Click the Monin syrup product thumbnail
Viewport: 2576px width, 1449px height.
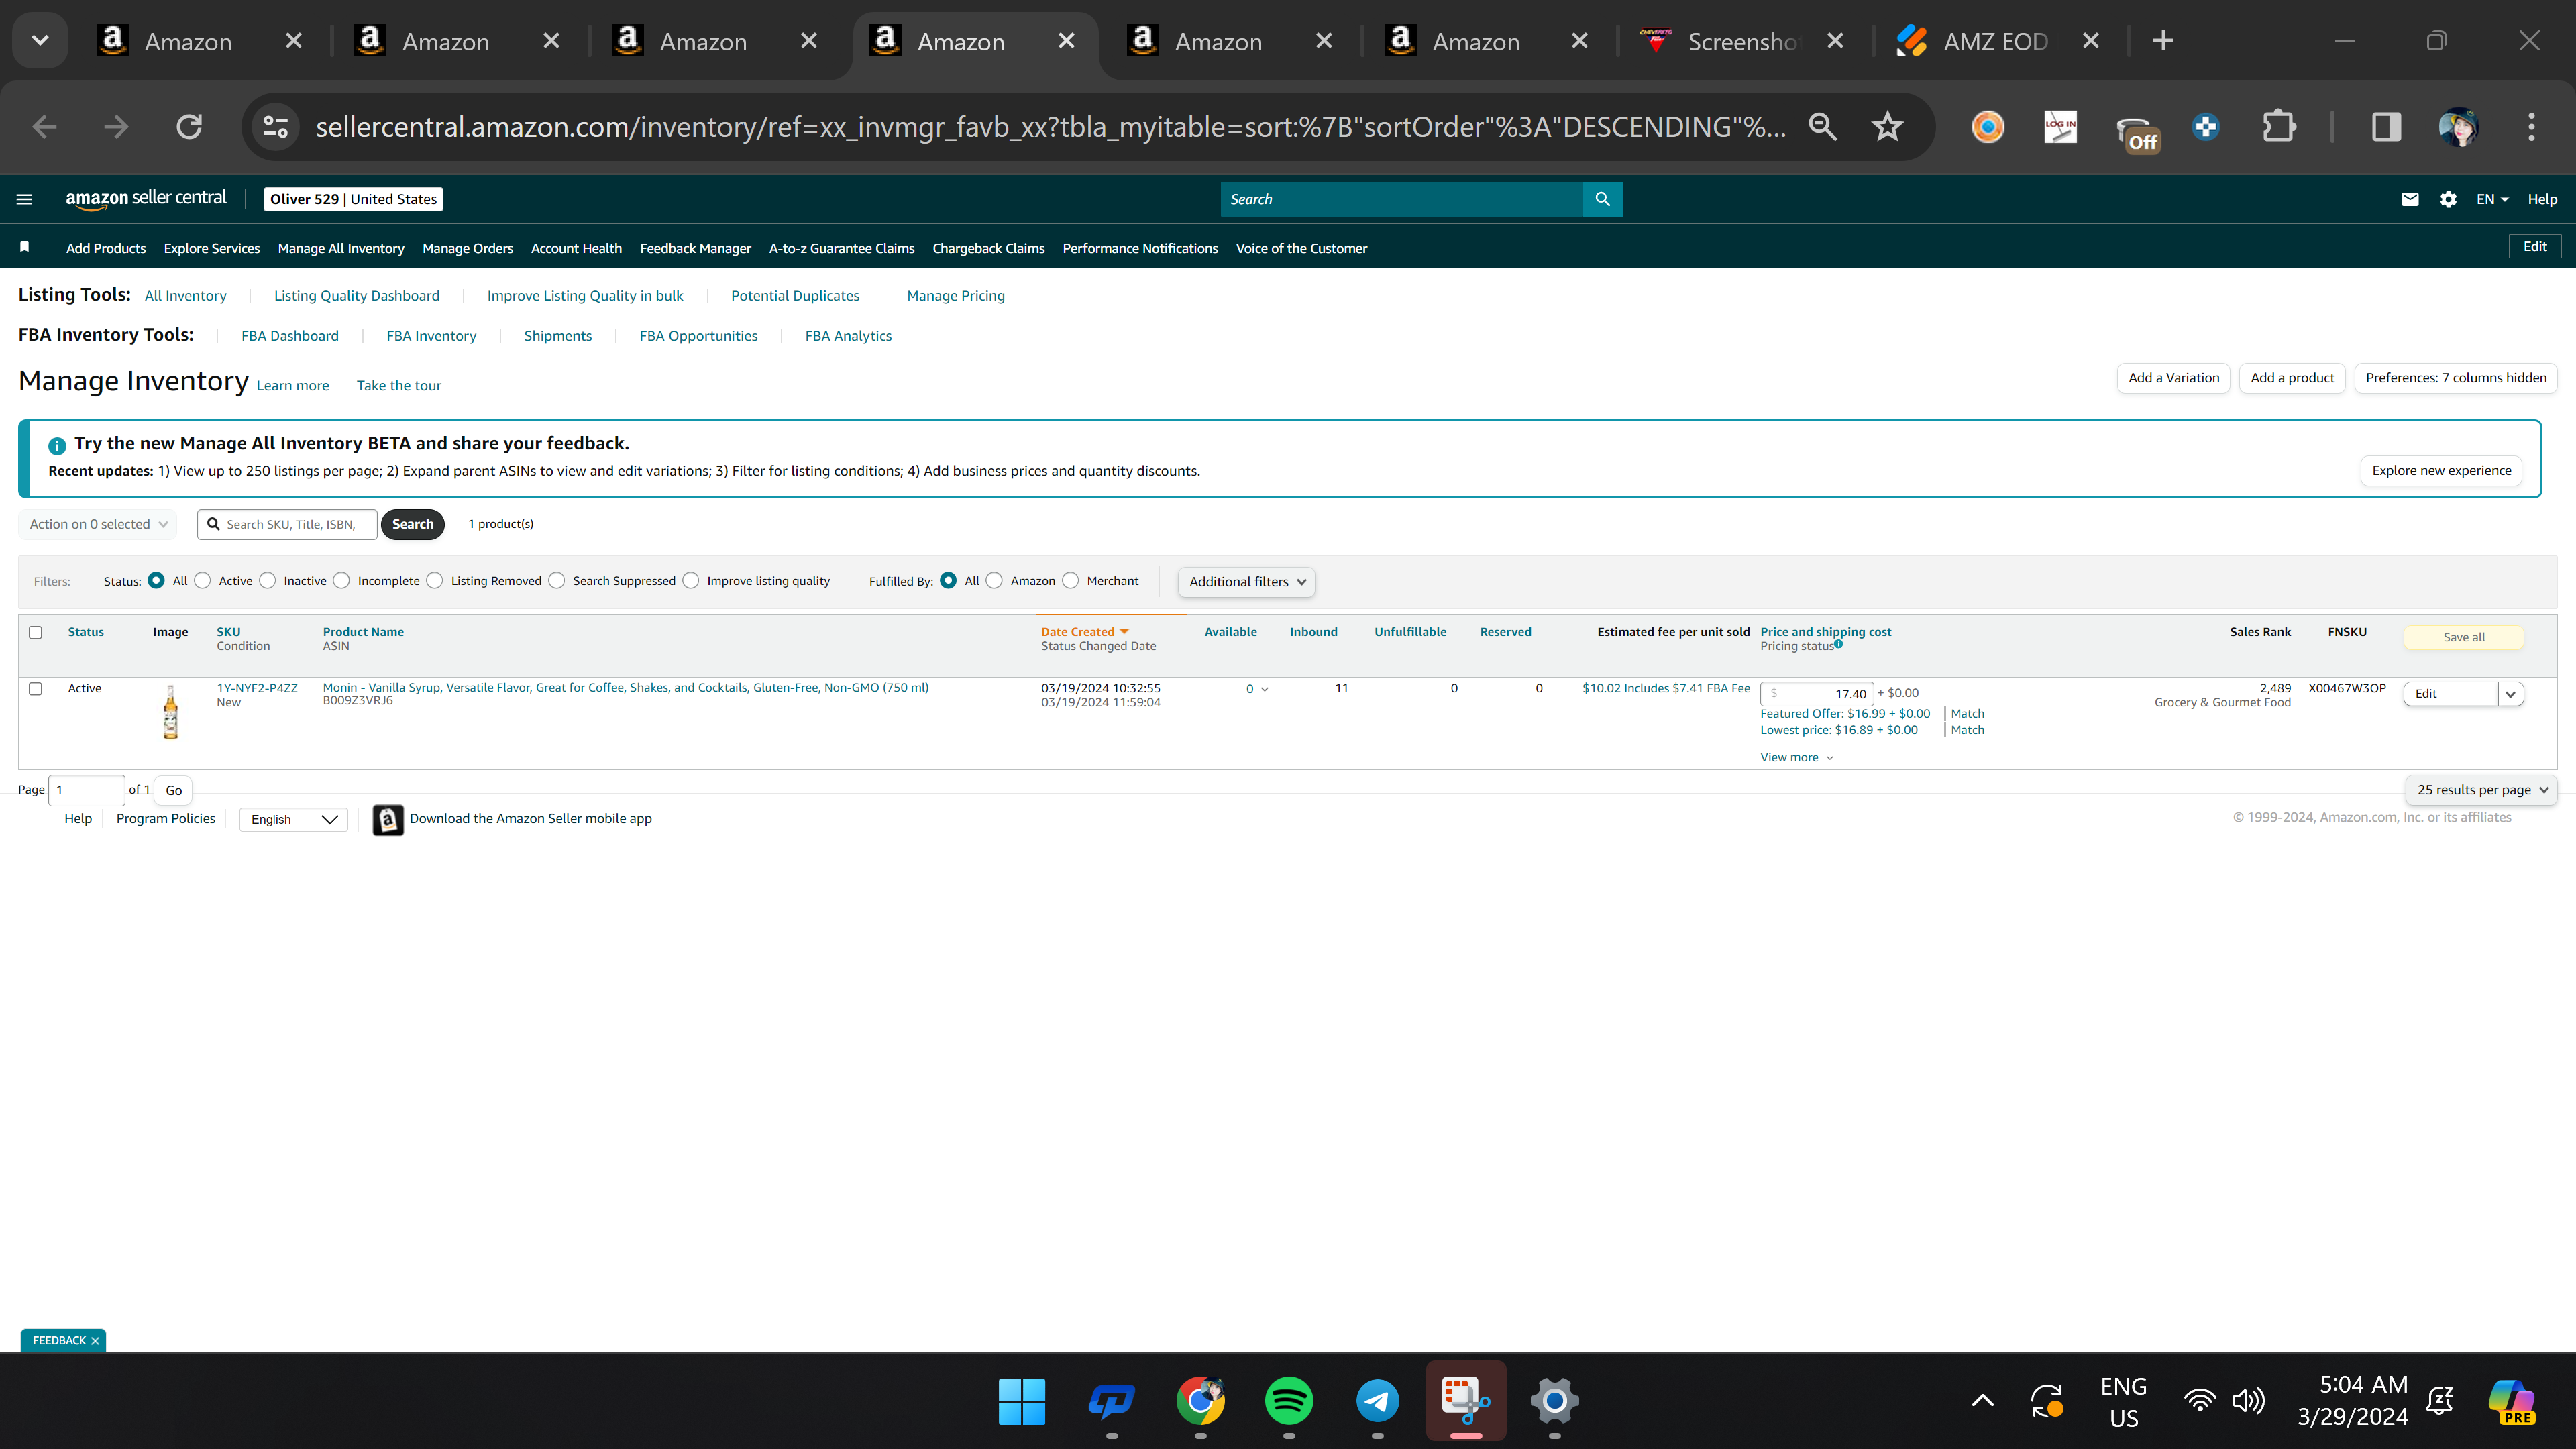171,712
